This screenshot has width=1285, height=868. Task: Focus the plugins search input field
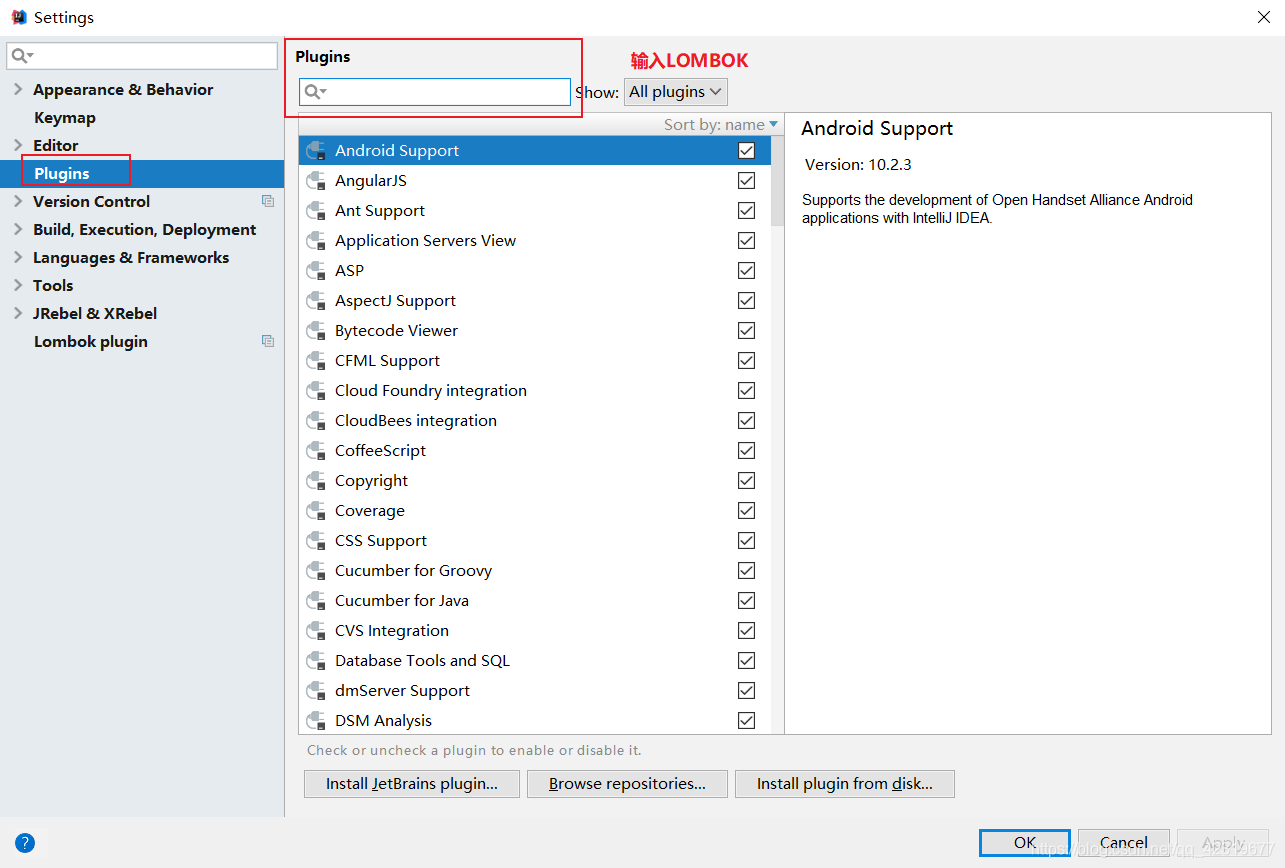(x=435, y=92)
